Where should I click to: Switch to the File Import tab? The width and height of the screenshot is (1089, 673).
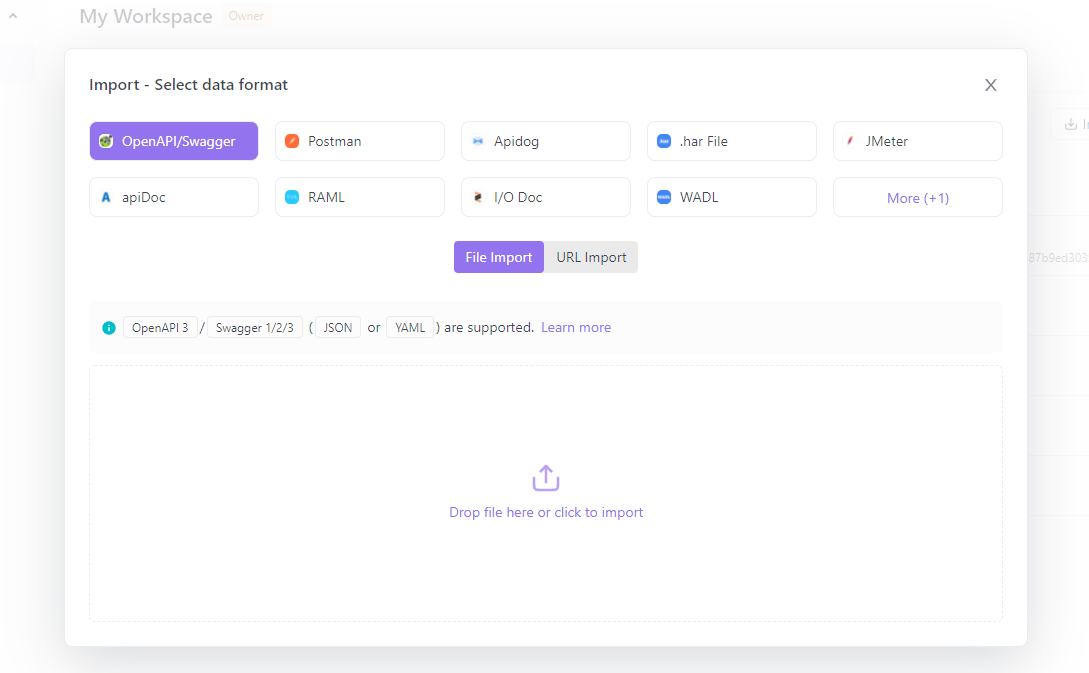point(499,257)
